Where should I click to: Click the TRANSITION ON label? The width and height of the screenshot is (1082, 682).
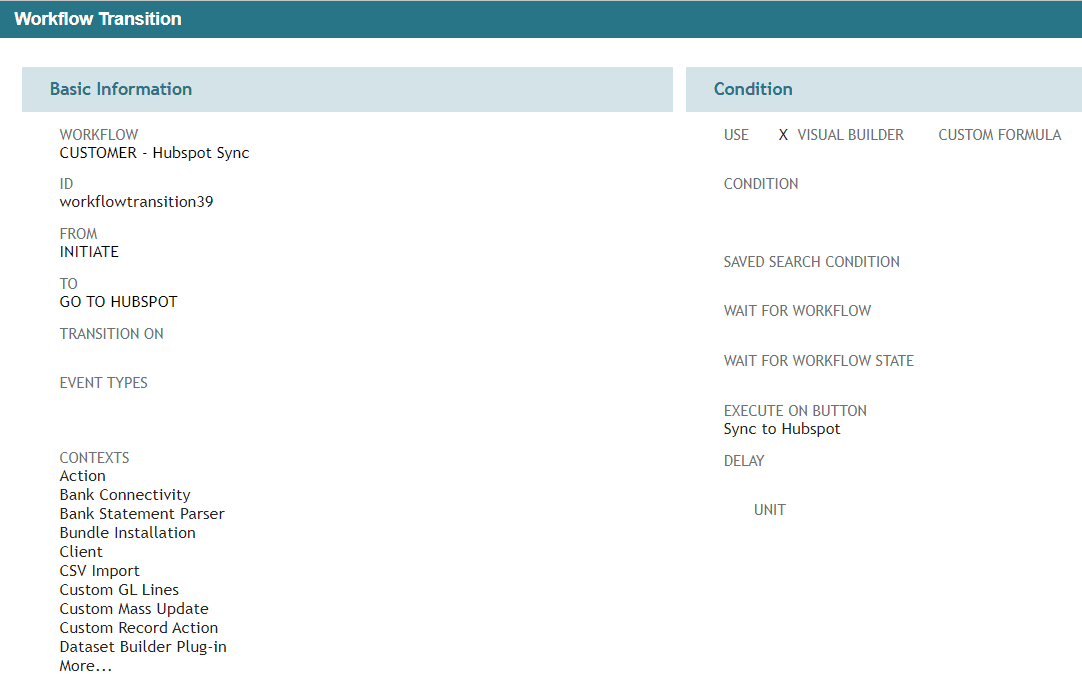[112, 333]
